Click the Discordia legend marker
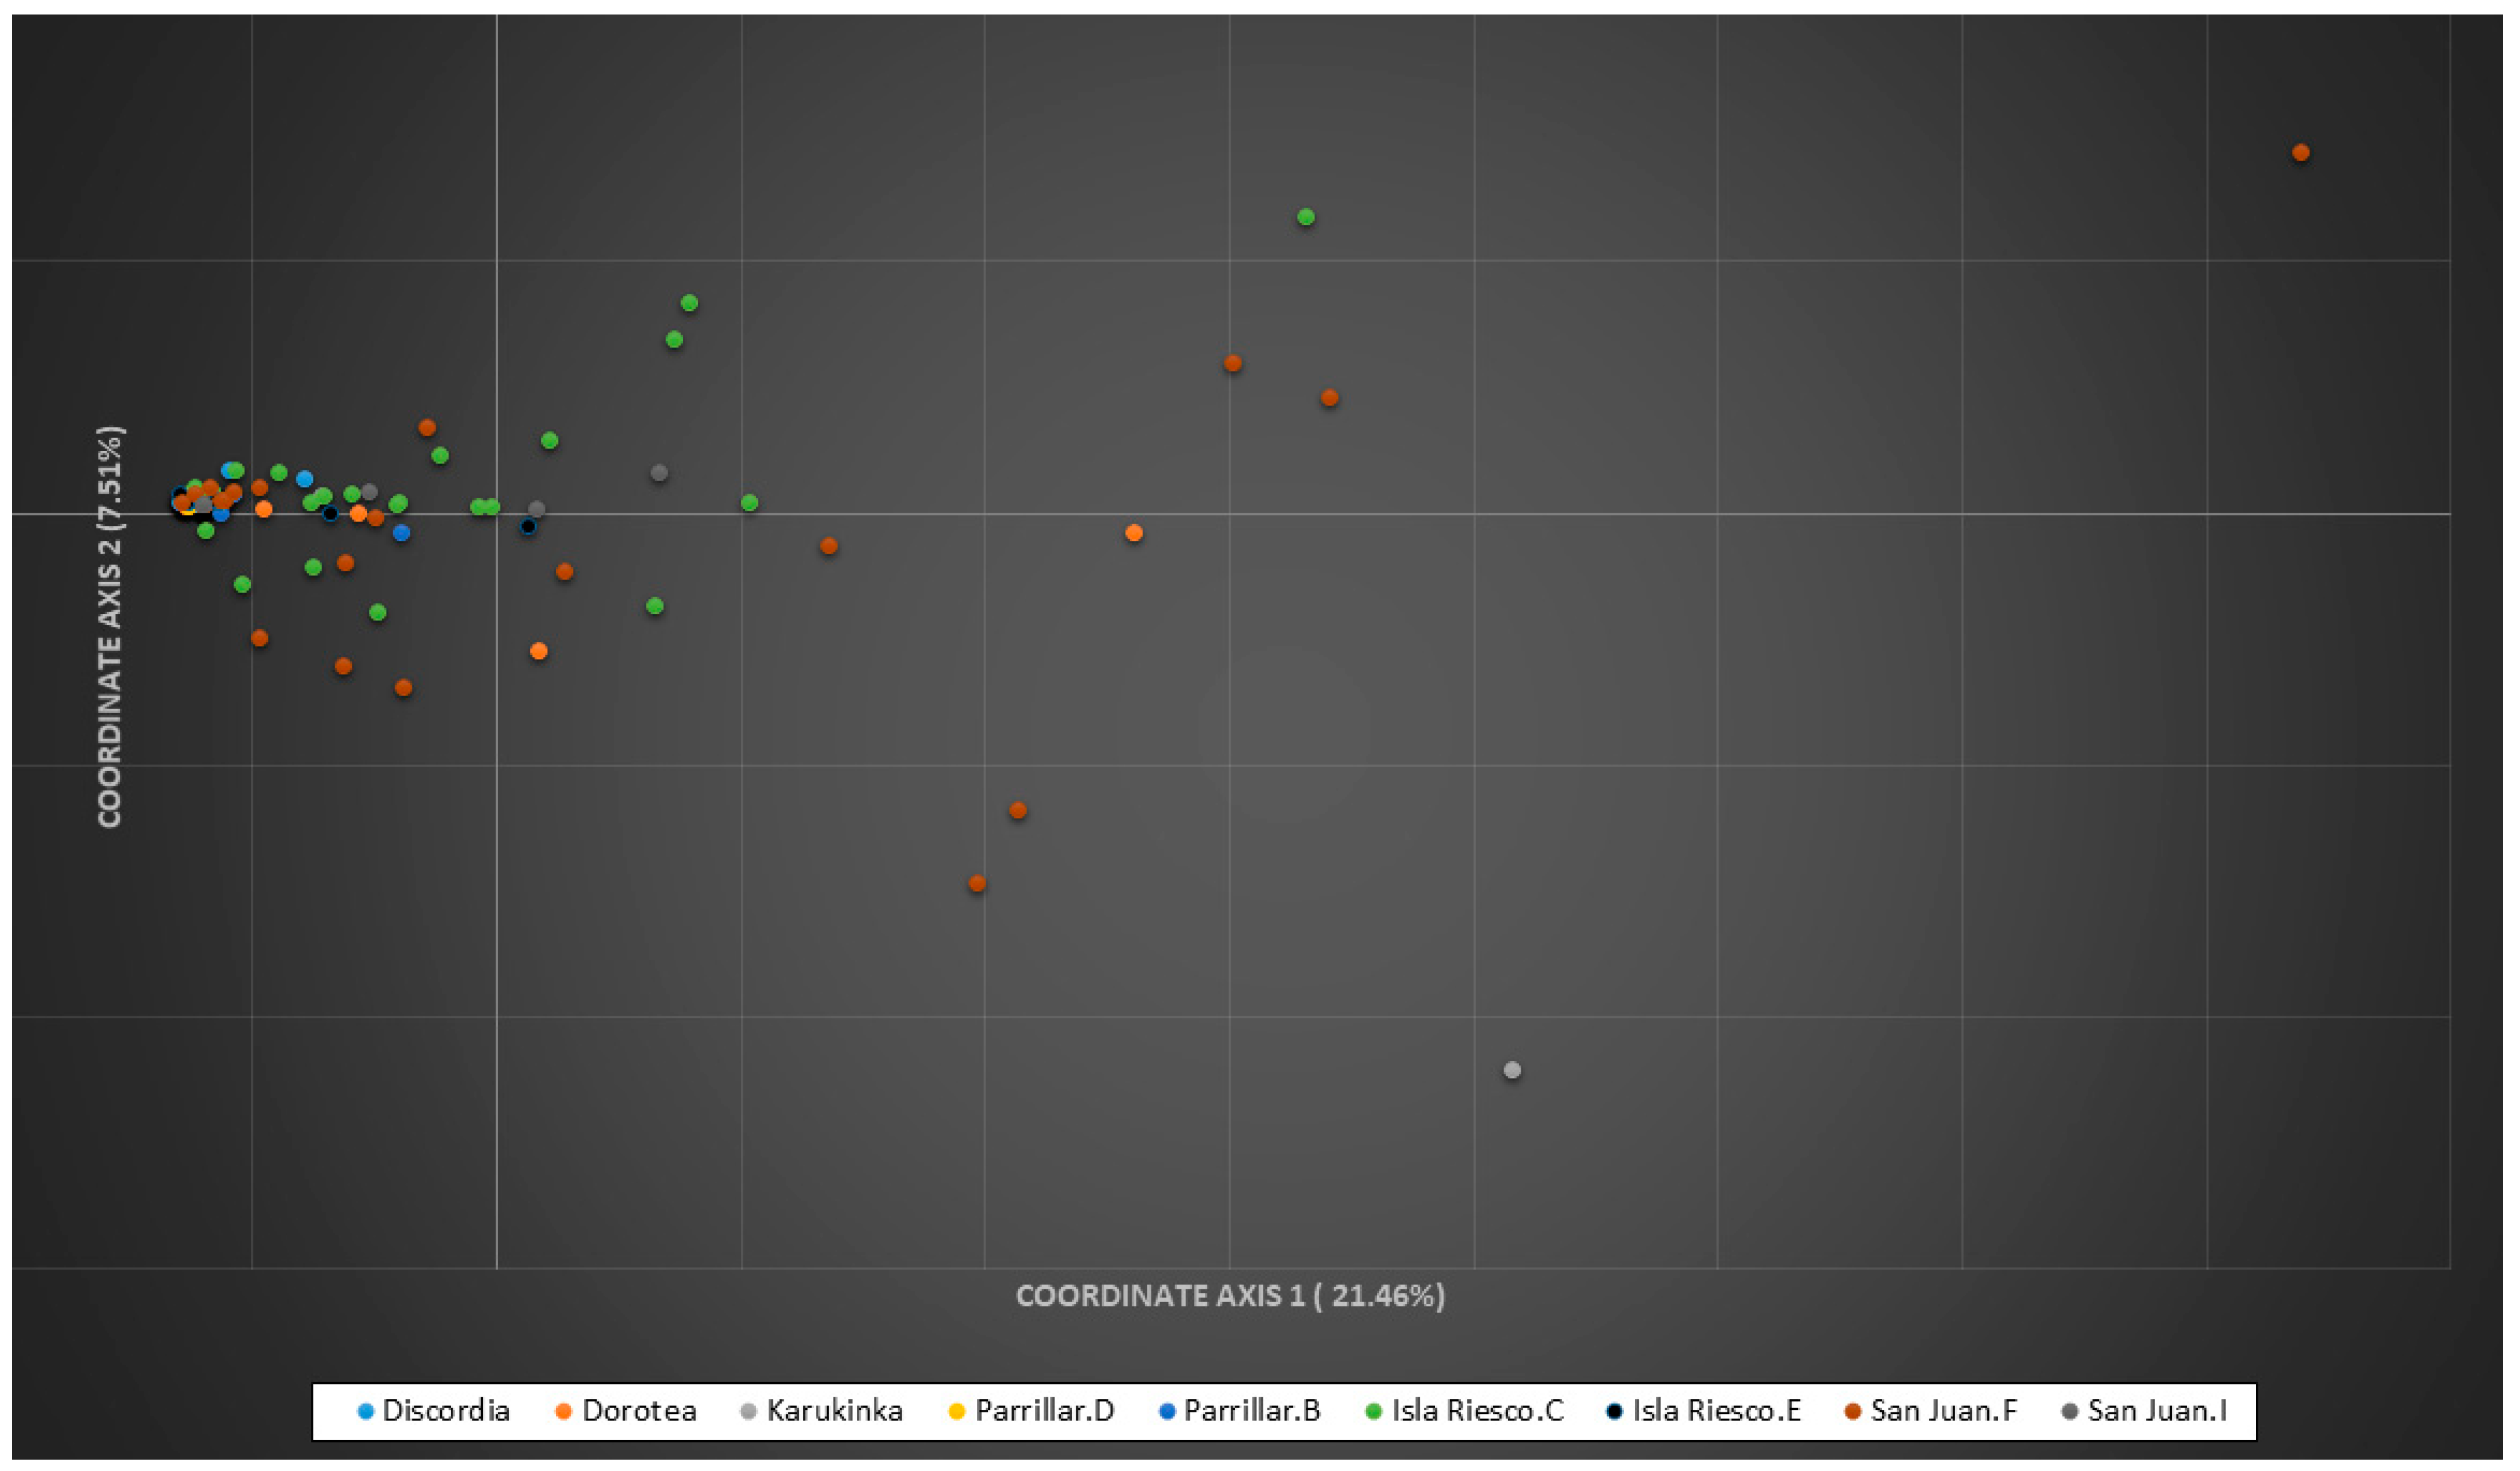 (x=366, y=1411)
